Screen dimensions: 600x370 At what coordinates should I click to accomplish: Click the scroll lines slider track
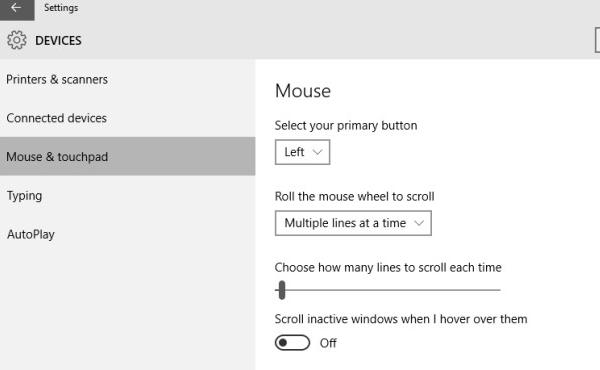tap(388, 290)
